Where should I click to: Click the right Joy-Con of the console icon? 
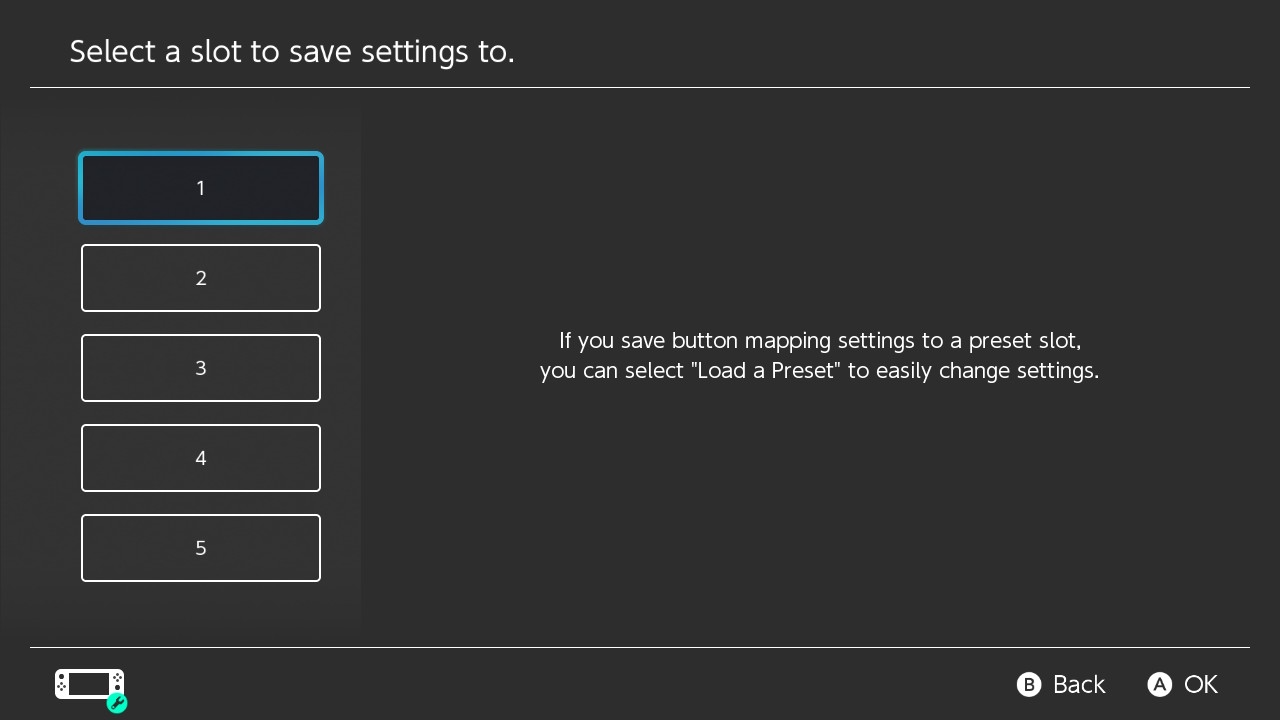[118, 682]
